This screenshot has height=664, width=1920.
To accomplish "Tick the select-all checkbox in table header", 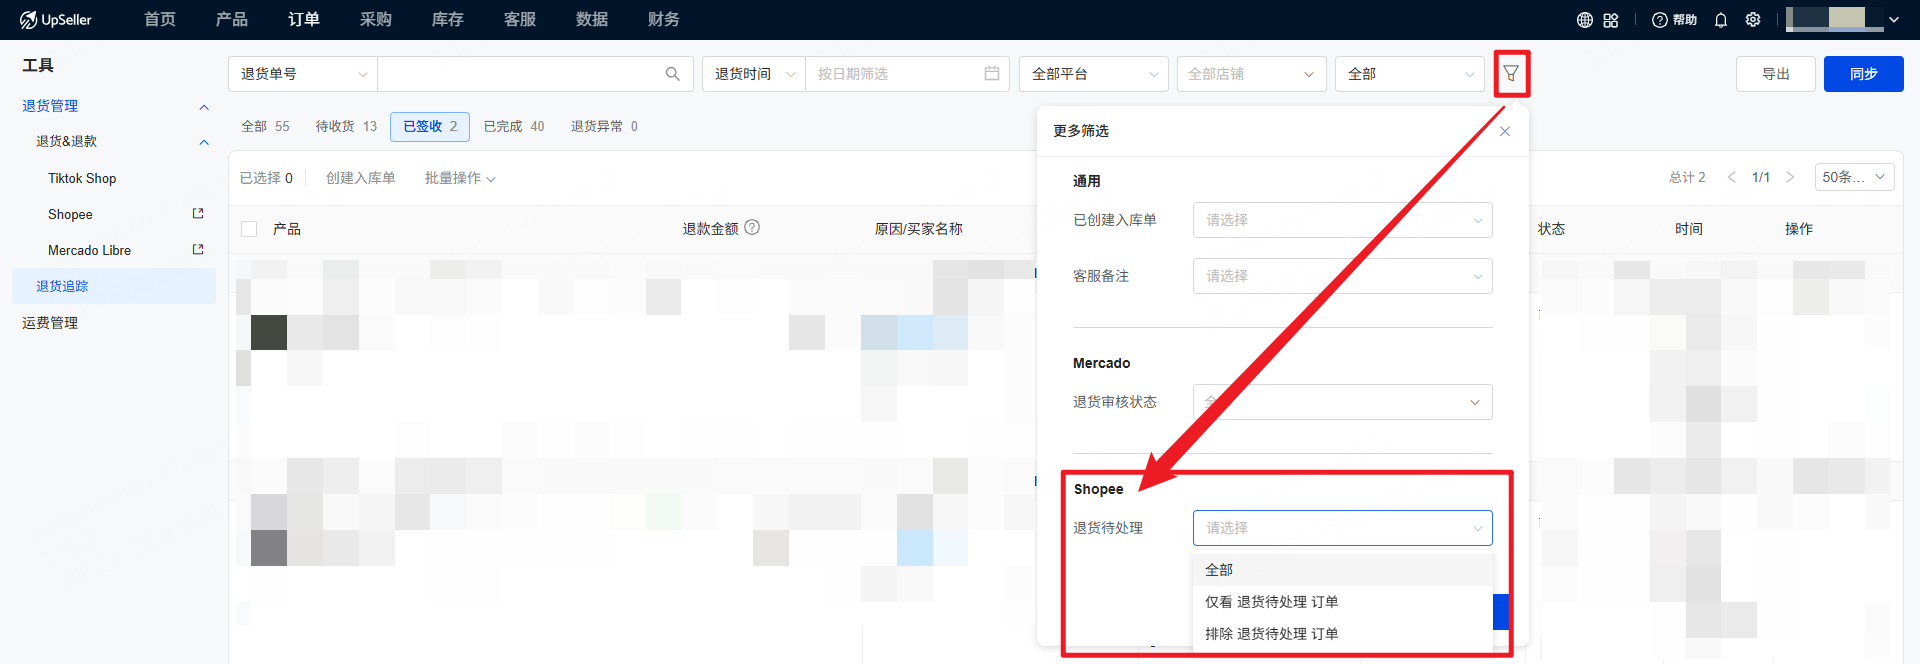I will pyautogui.click(x=250, y=229).
